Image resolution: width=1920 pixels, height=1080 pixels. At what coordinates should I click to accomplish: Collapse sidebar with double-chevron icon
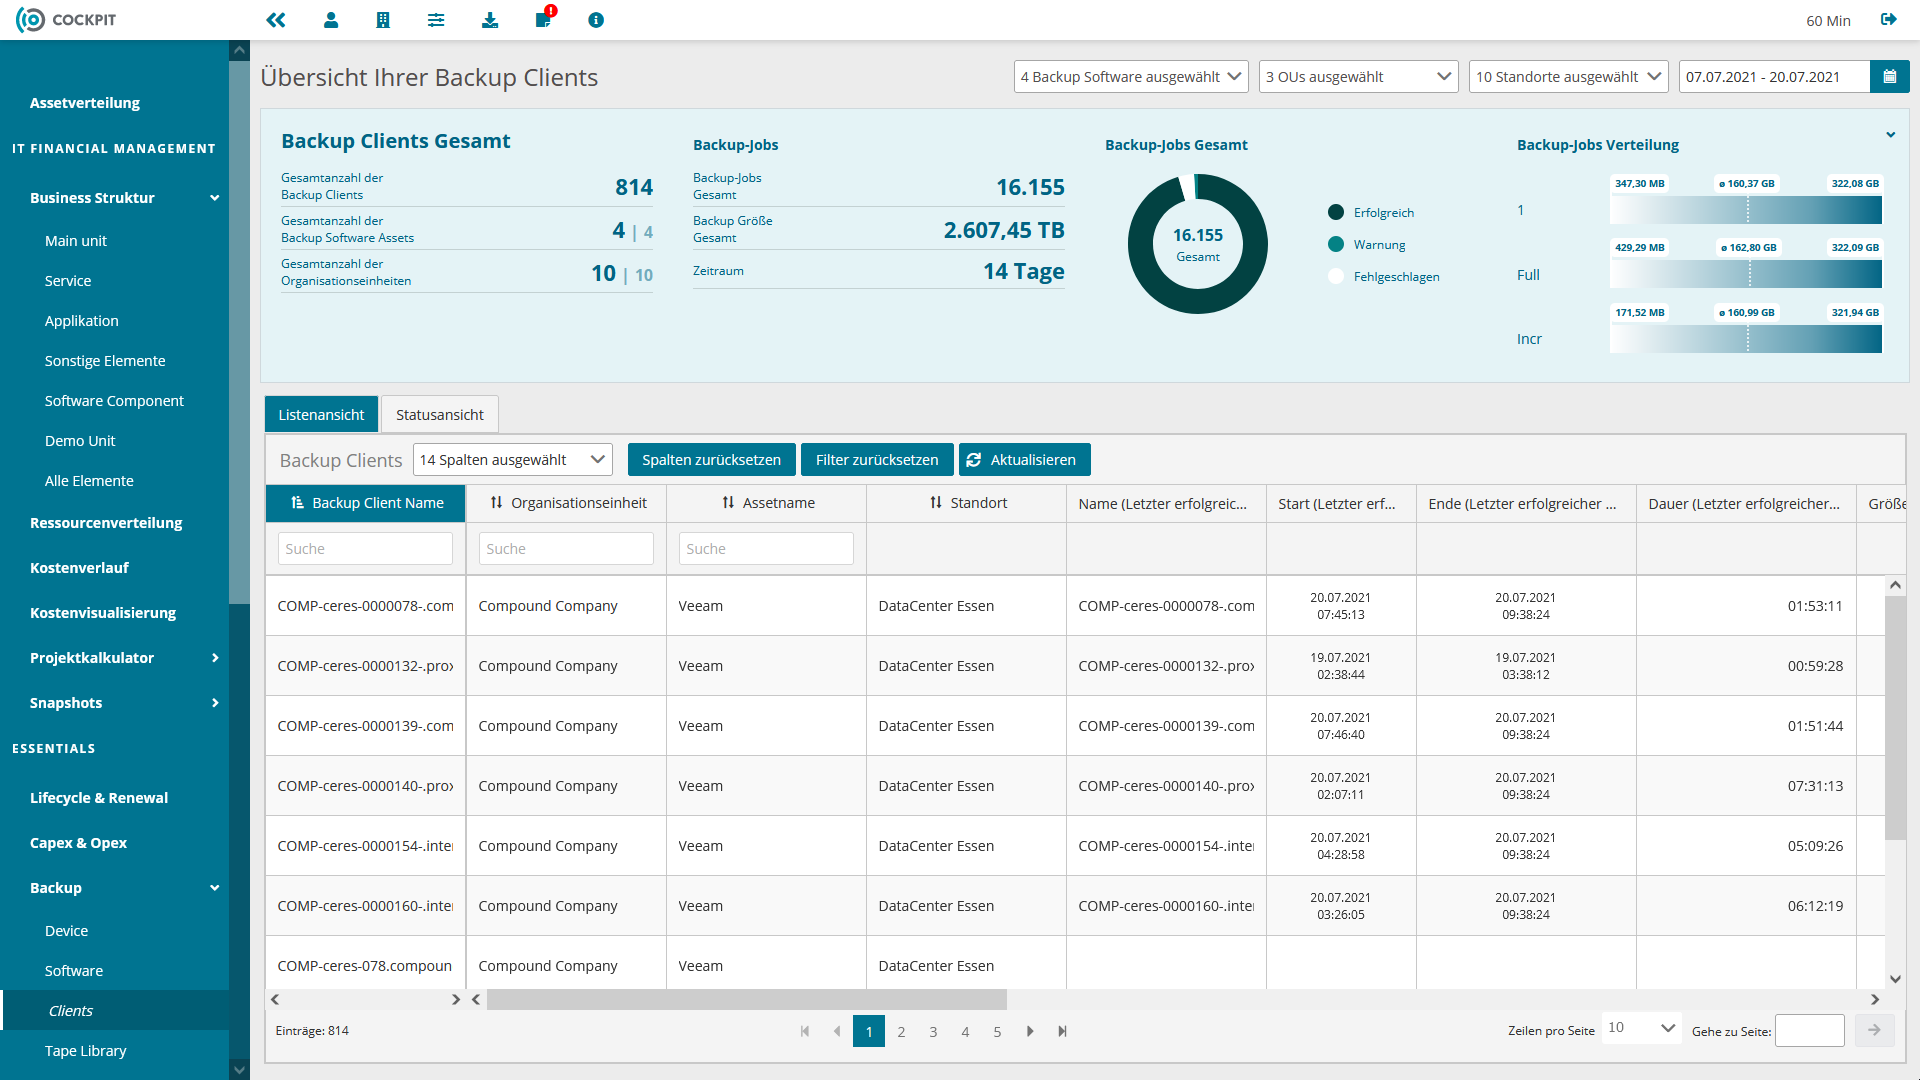(276, 20)
